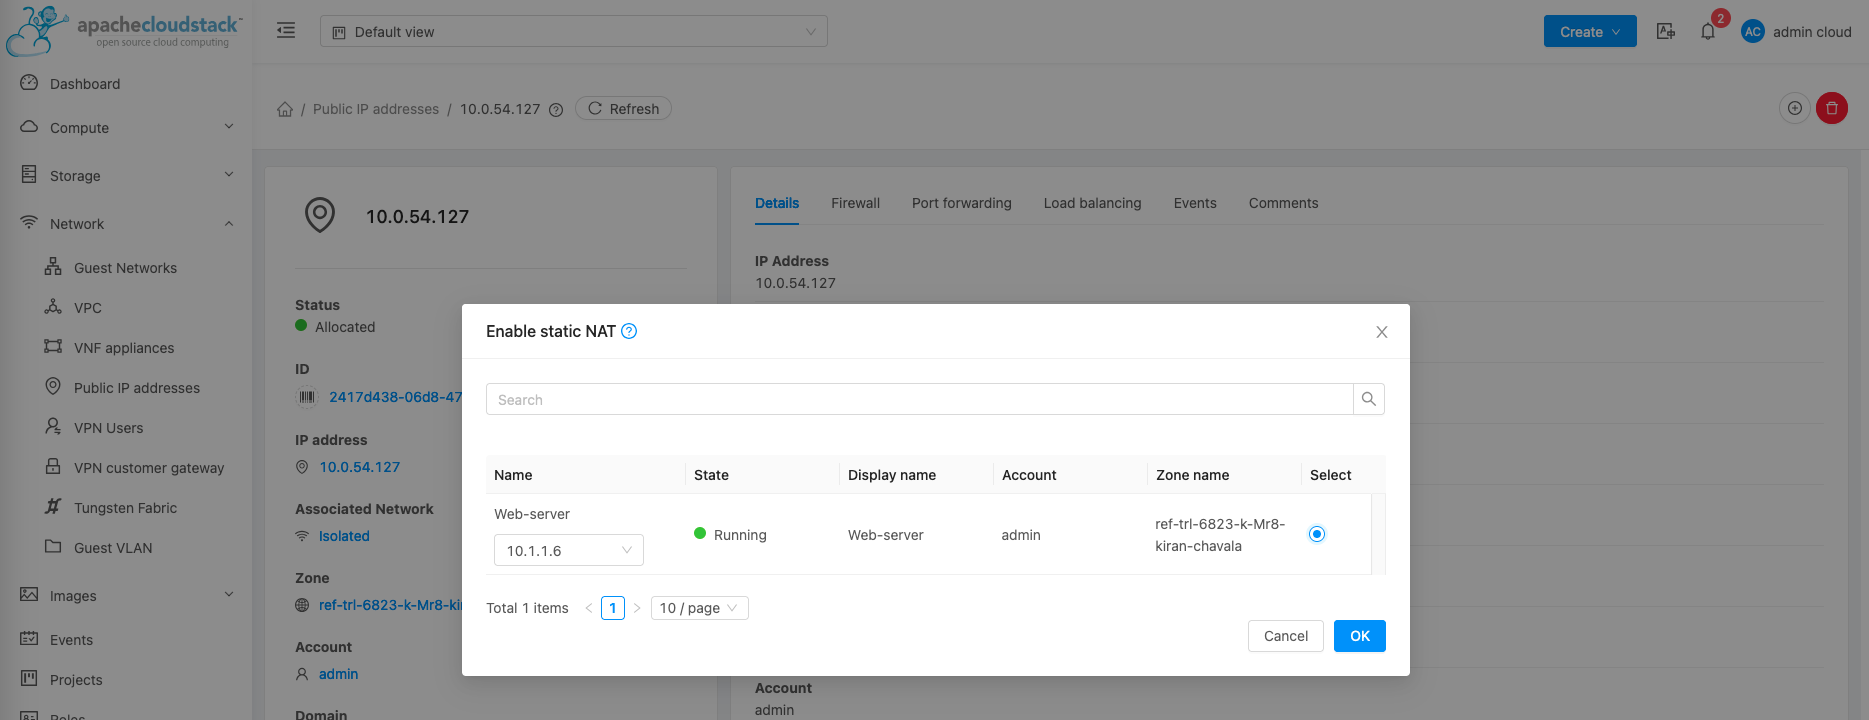Viewport: 1869px width, 720px height.
Task: Open the Dashboard icon in the sidebar
Action: coord(29,83)
